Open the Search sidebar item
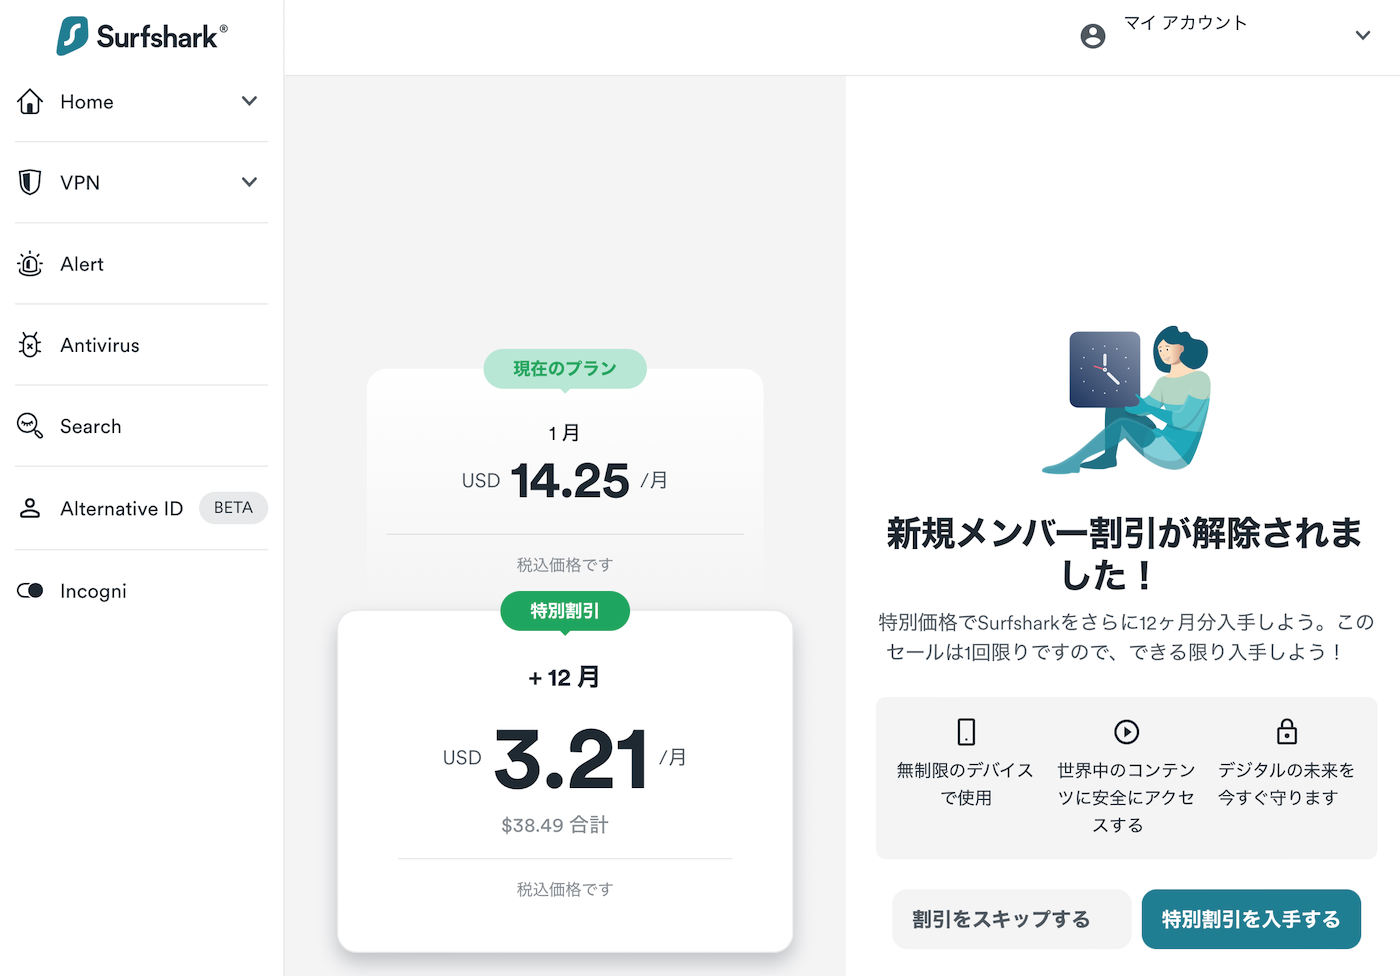This screenshot has width=1400, height=976. point(142,426)
